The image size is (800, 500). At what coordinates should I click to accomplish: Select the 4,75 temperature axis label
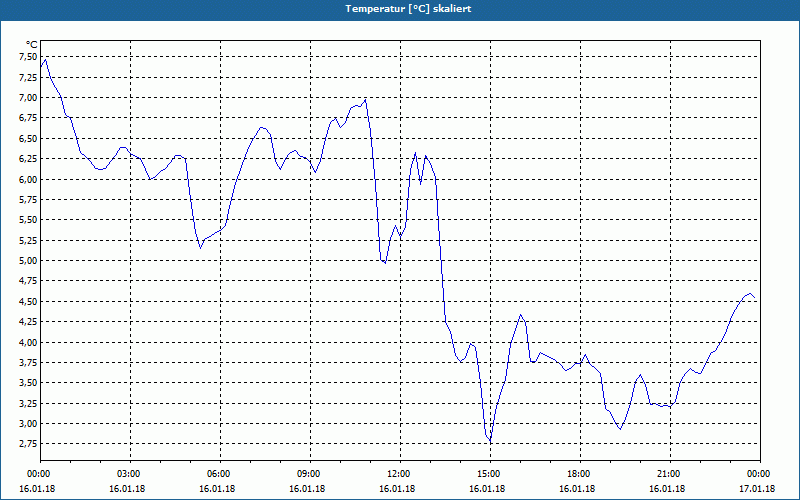point(28,281)
